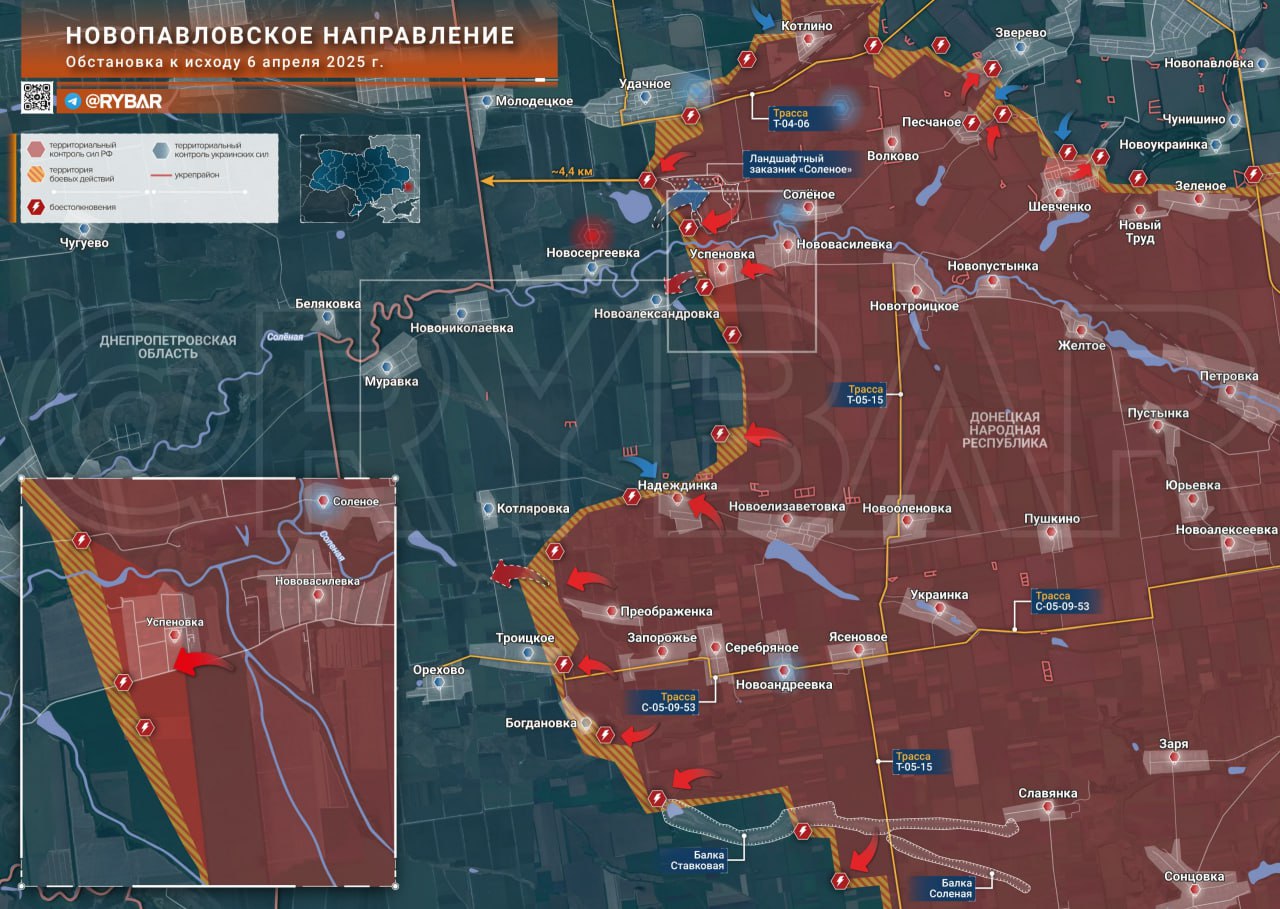Click the clash marker left of Надеждинка
This screenshot has width=1280, height=909.
coord(632,495)
